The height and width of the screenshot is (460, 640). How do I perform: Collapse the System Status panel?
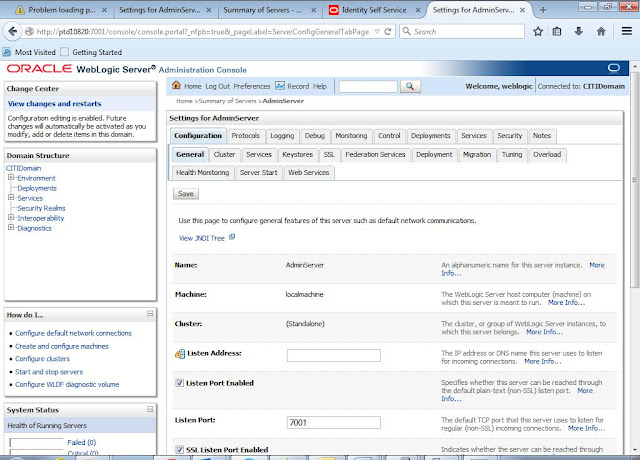pyautogui.click(x=150, y=409)
